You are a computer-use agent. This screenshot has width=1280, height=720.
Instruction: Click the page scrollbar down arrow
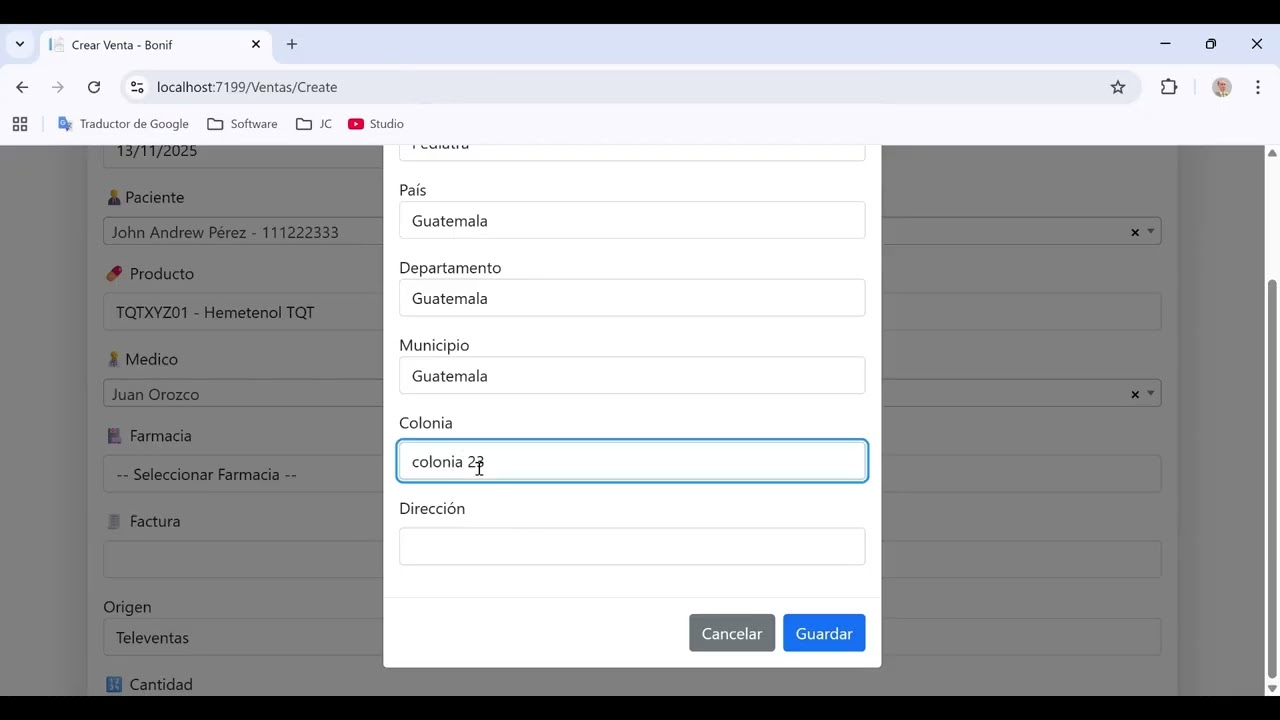coord(1272,688)
